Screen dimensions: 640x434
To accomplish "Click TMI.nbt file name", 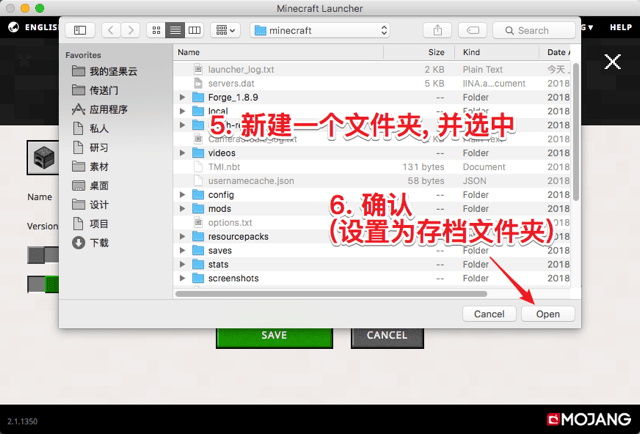I will point(224,167).
